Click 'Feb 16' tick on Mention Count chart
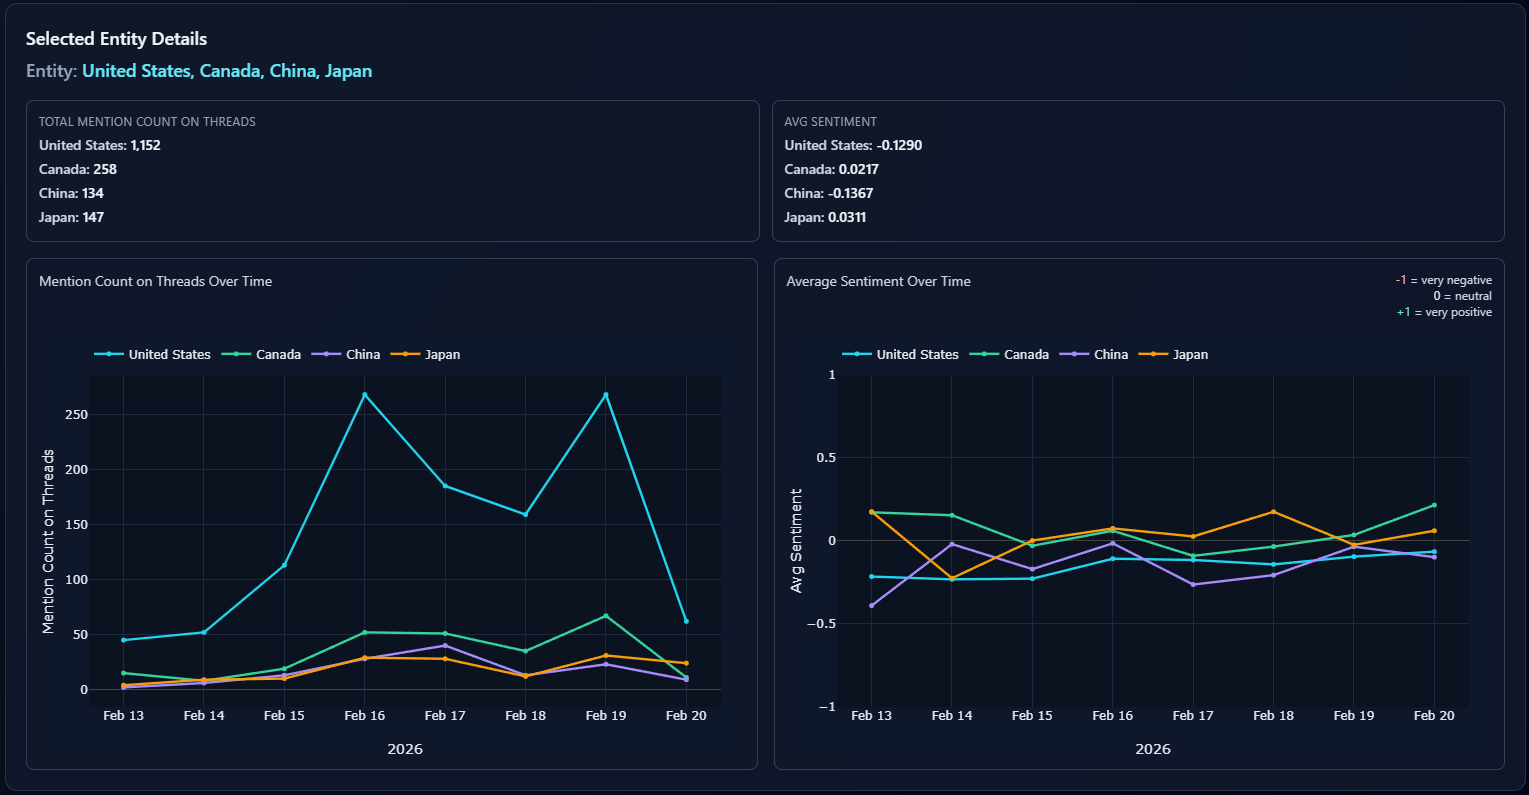 coord(365,715)
